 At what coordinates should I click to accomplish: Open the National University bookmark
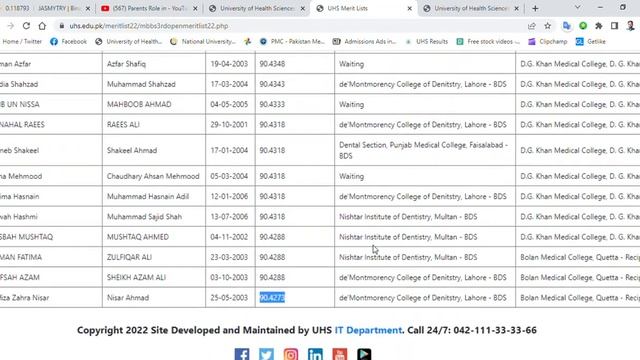click(x=203, y=41)
